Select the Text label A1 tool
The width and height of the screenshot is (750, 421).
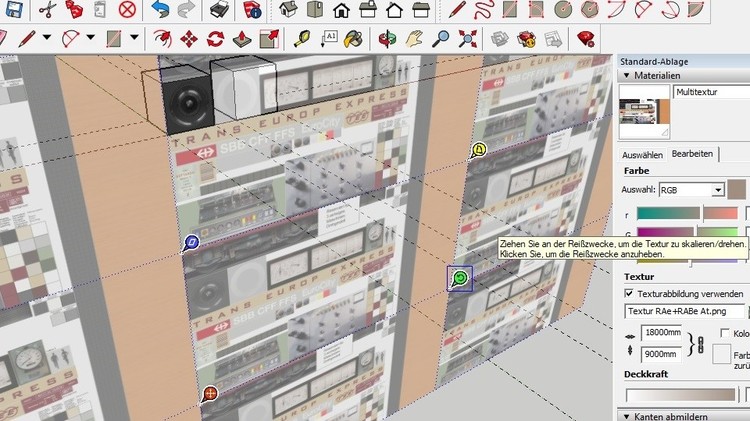pyautogui.click(x=329, y=39)
